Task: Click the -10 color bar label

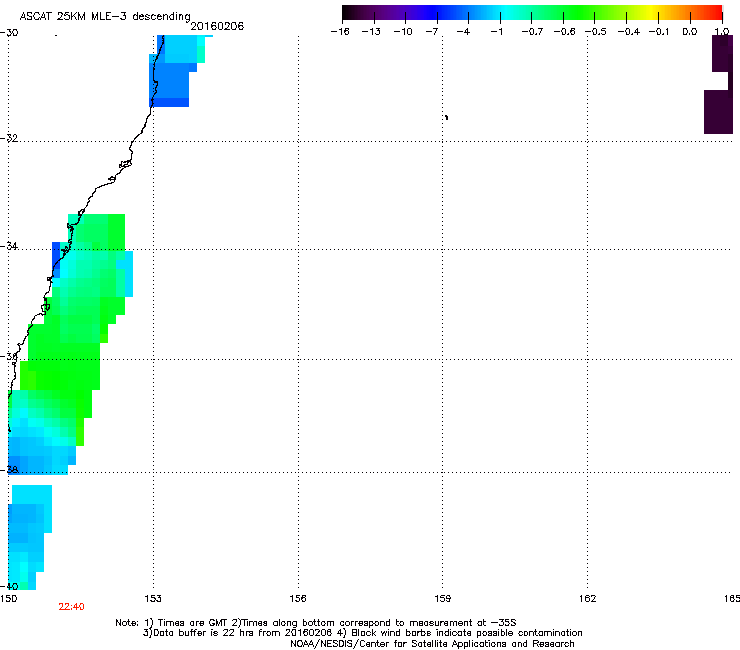Action: point(403,32)
